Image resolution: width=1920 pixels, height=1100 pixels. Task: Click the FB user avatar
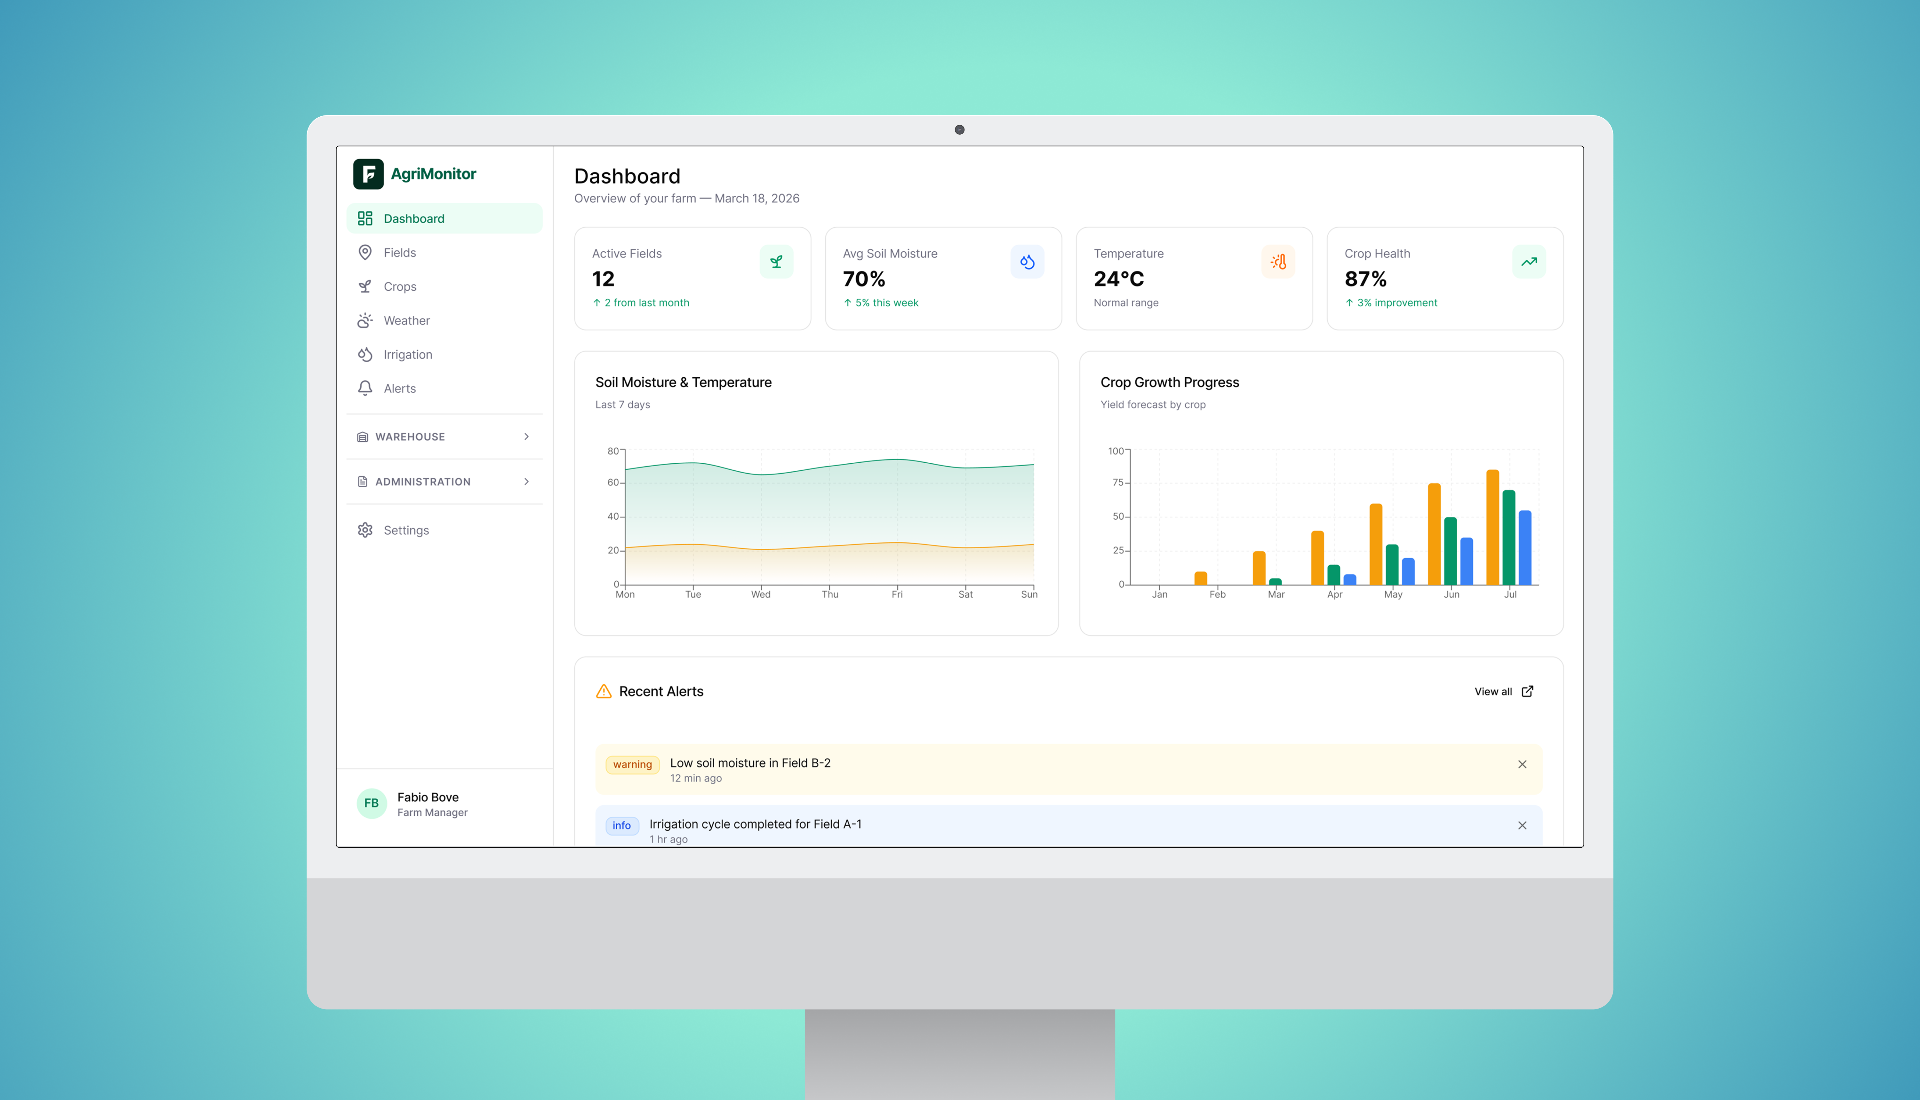tap(372, 804)
